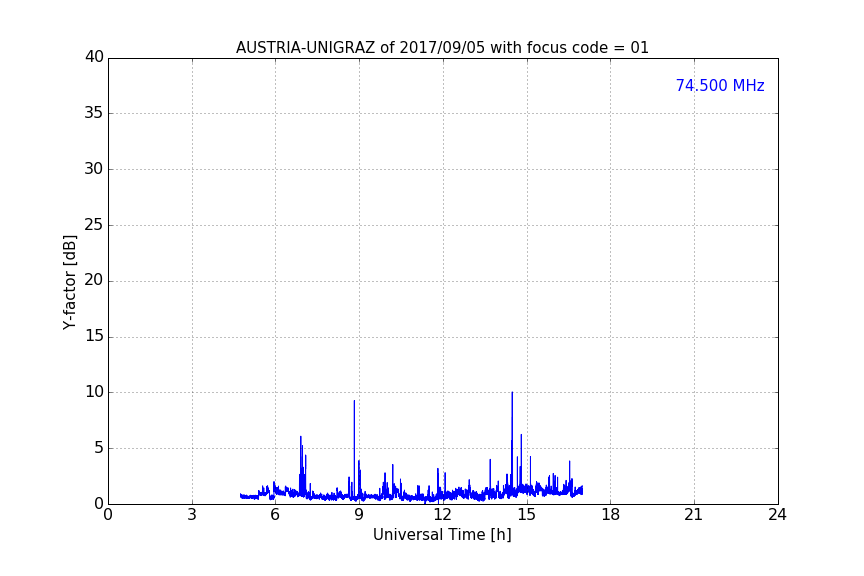Click the 'Universal Time [h]' axis label
This screenshot has height=576, width=864.
[442, 535]
